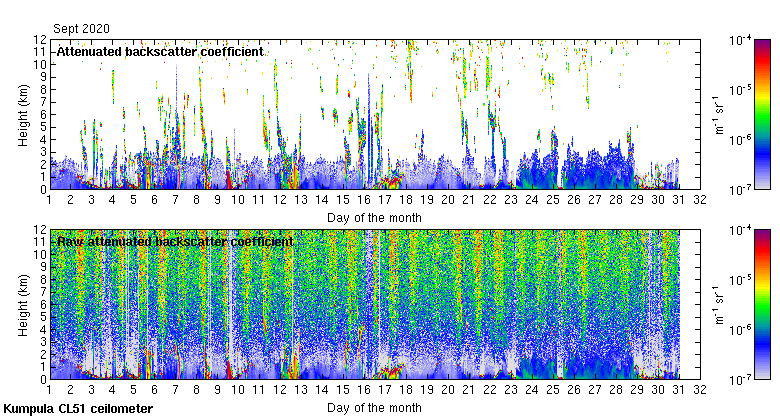Click the 0 km tick label on the top plot

coord(43,190)
